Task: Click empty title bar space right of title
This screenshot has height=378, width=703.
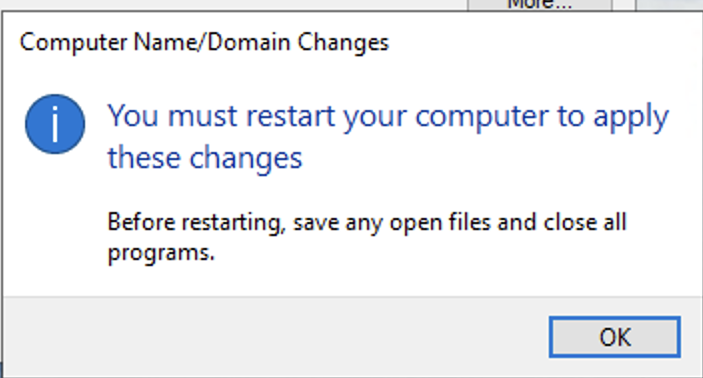Action: [x=538, y=43]
